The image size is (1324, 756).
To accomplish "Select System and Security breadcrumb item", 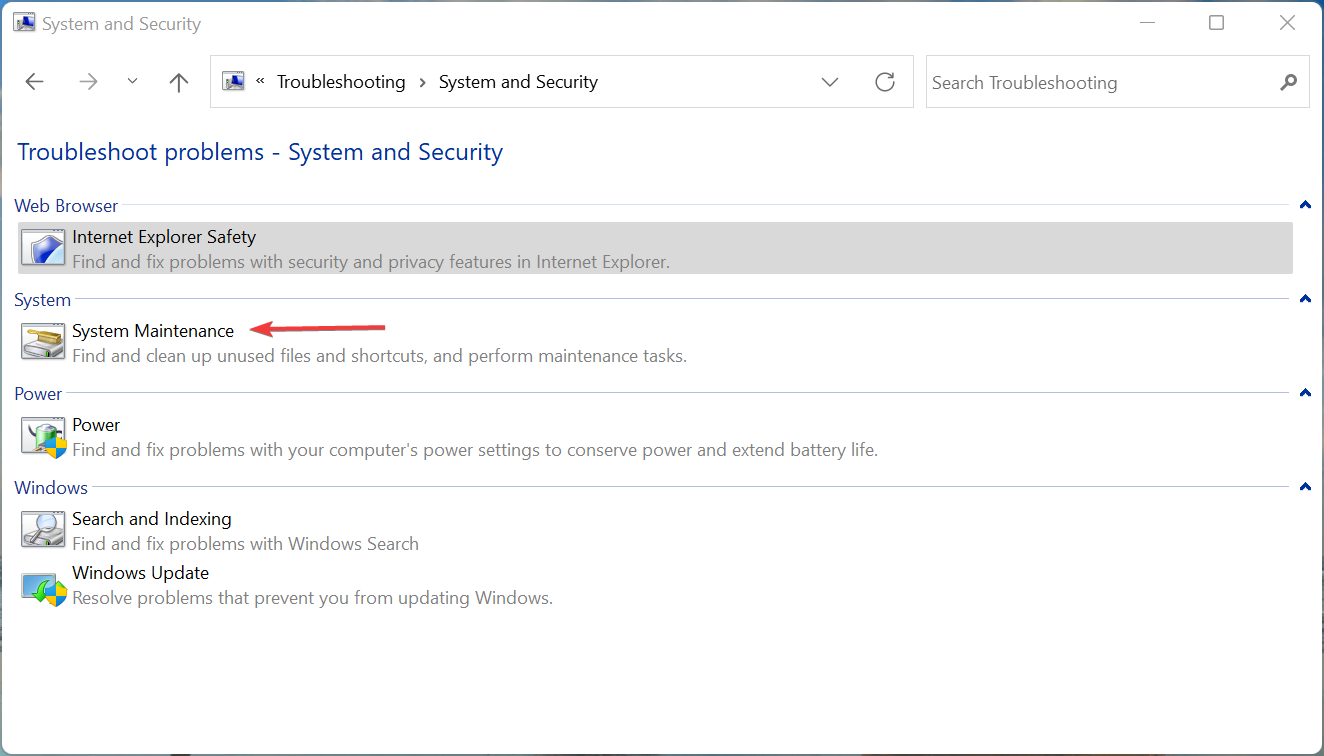I will pos(518,82).
